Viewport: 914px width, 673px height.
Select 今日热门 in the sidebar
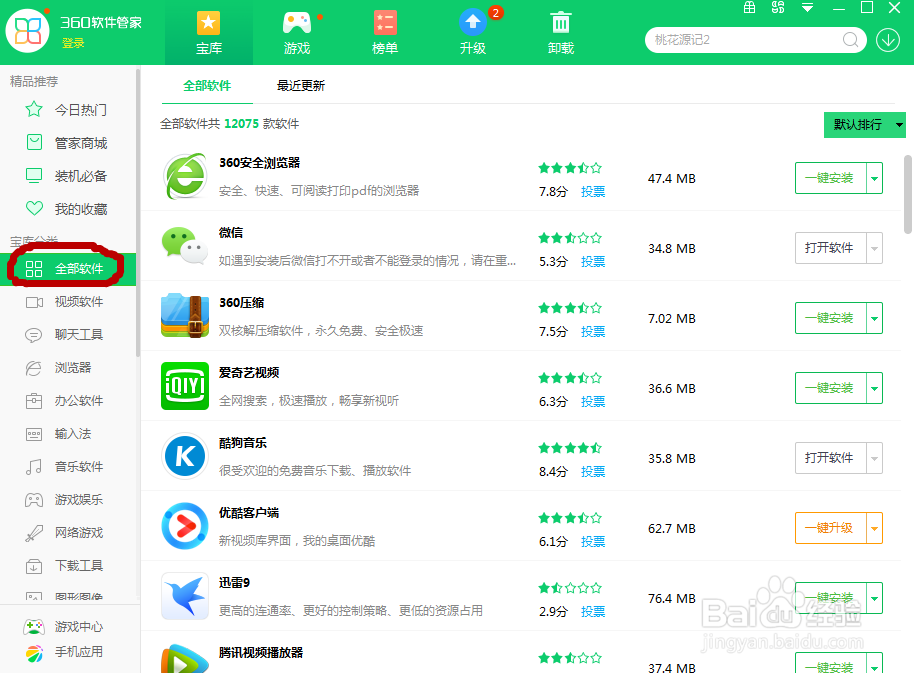(x=68, y=110)
